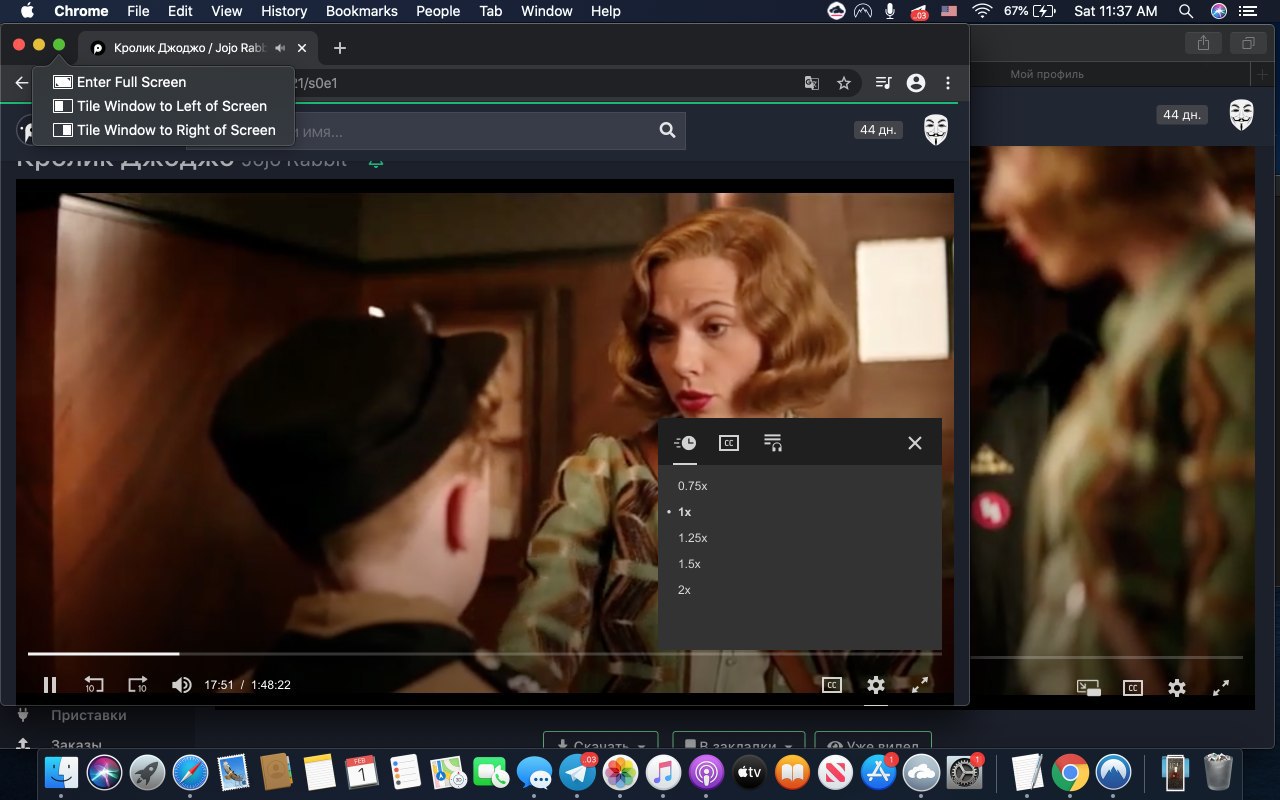Viewport: 1280px width, 800px height.
Task: Toggle CC subtitles in the Safari player
Action: pos(1132,688)
